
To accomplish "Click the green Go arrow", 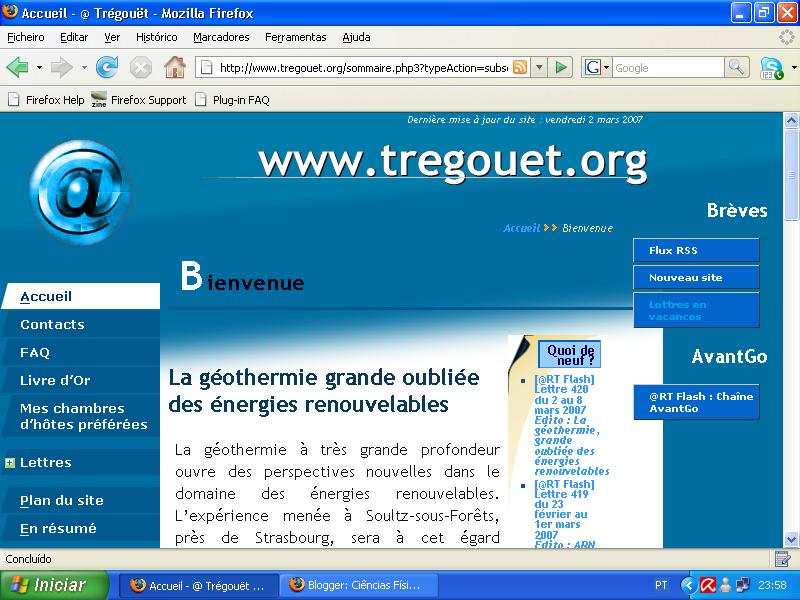I will coord(560,68).
